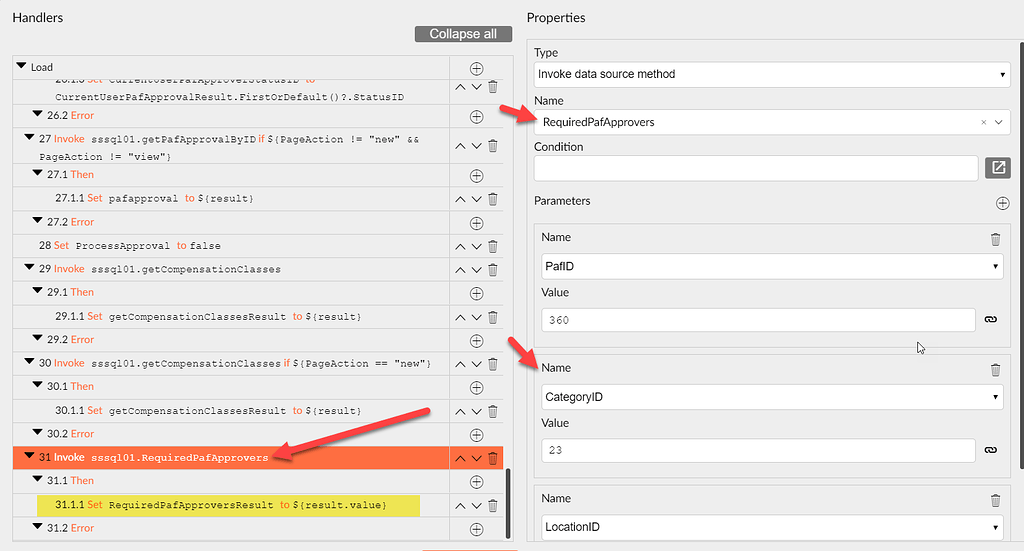Add a new parameter with plus icon

(x=1002, y=203)
